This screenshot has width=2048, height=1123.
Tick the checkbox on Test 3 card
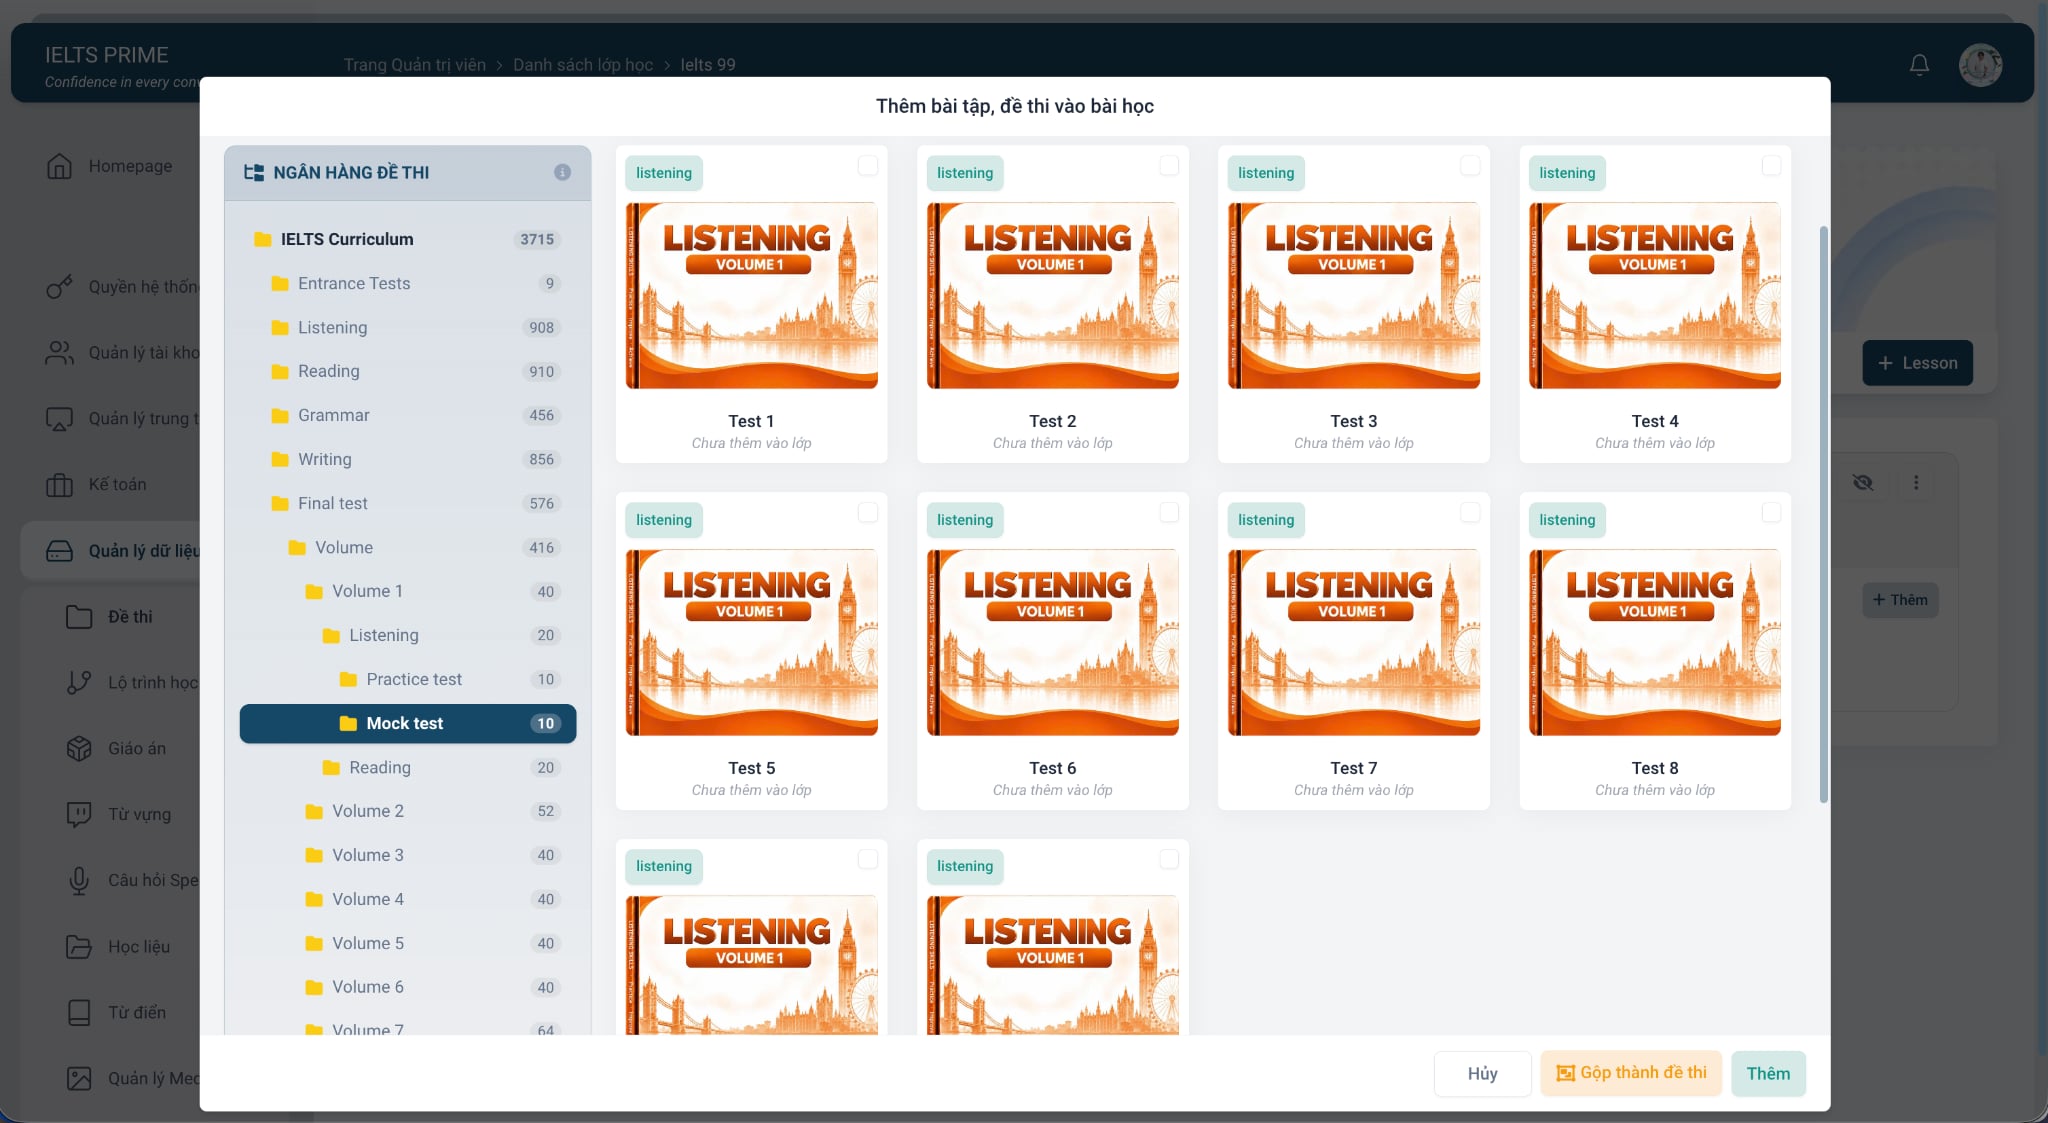(1470, 165)
